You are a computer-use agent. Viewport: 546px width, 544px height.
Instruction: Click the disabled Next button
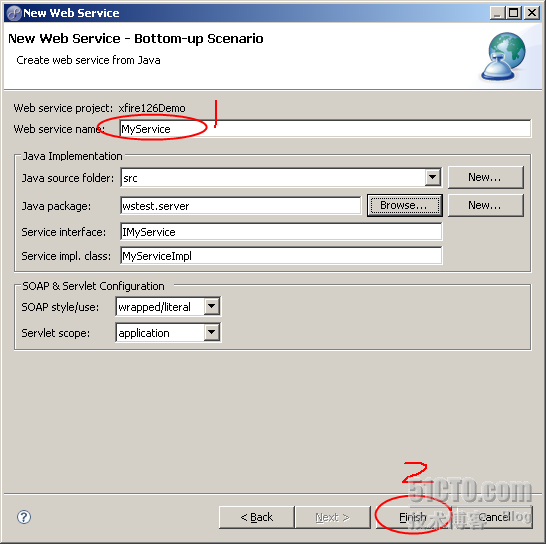(333, 517)
